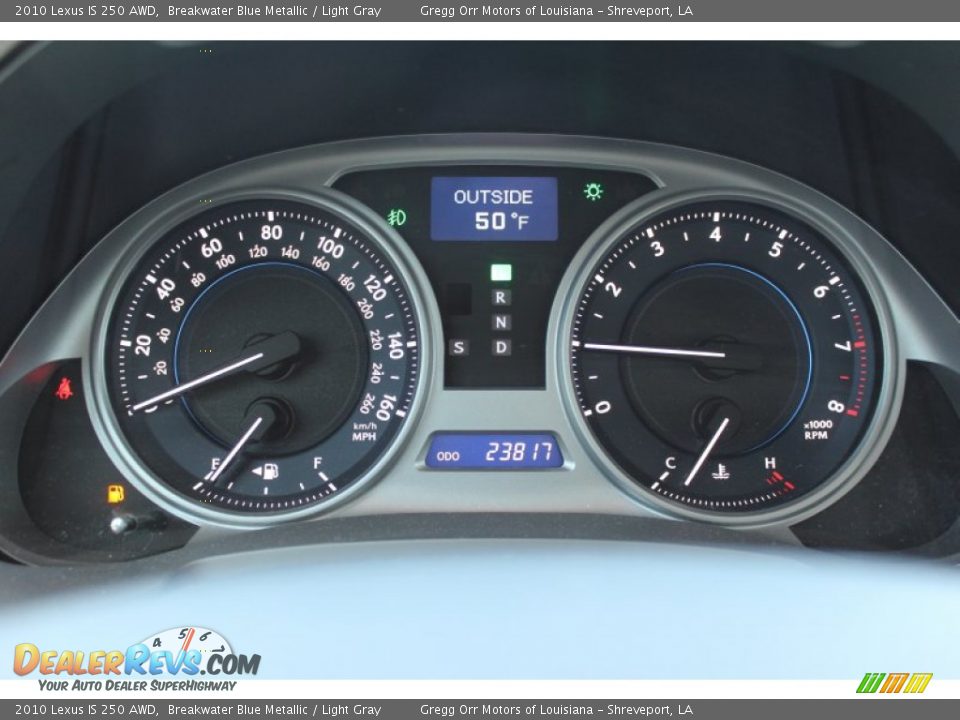
Task: Click the x1000 RPM label
Action: point(818,429)
